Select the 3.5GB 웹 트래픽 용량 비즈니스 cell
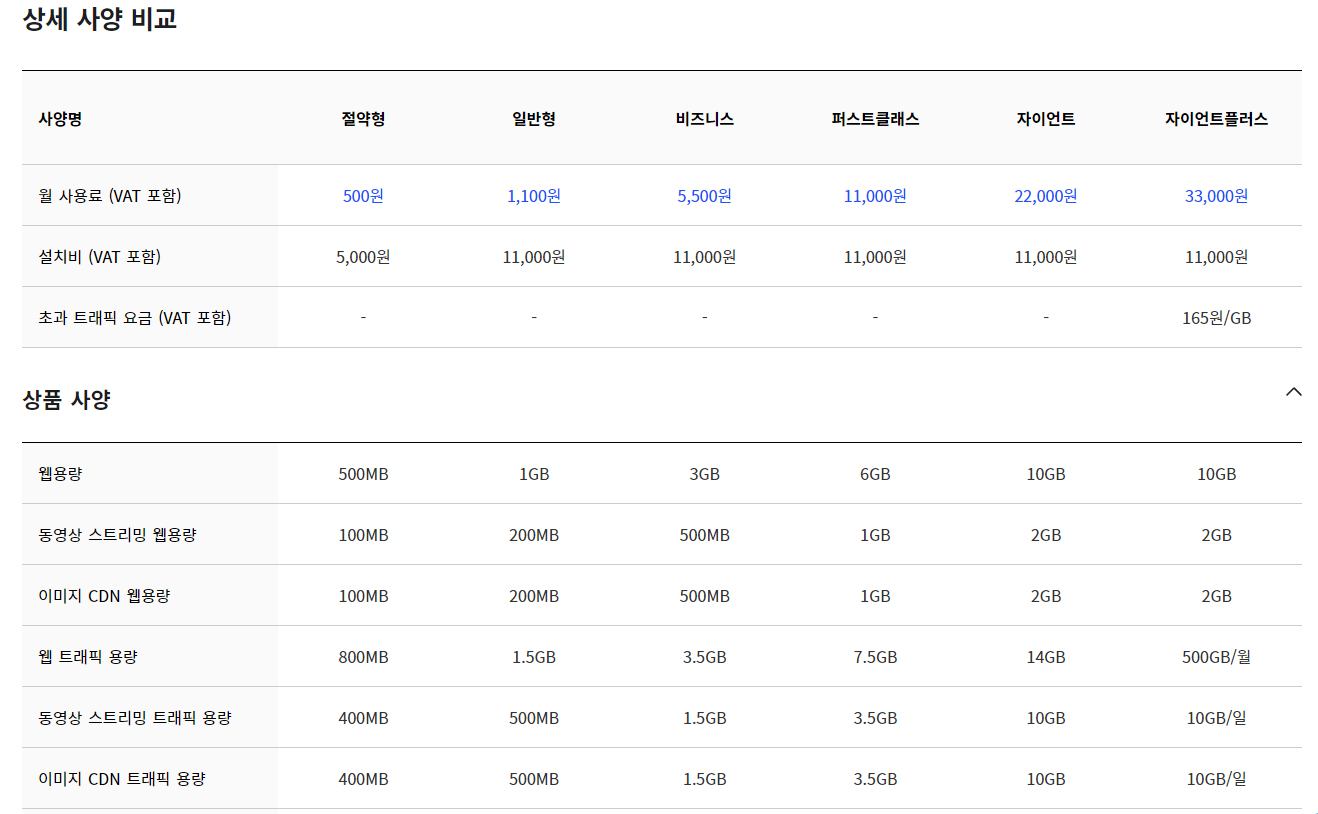Viewport: 1318px width, 814px height. [x=705, y=657]
